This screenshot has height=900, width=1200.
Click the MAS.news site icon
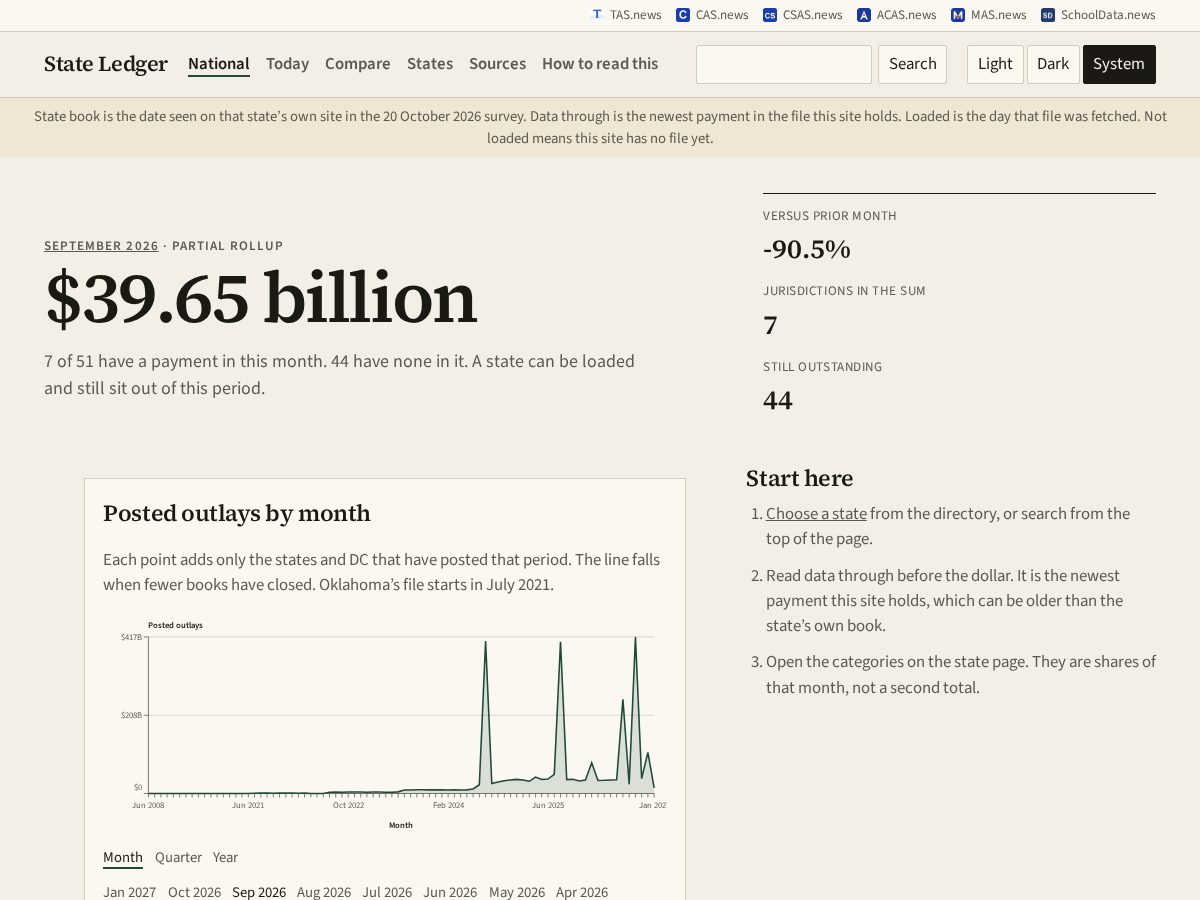point(958,15)
